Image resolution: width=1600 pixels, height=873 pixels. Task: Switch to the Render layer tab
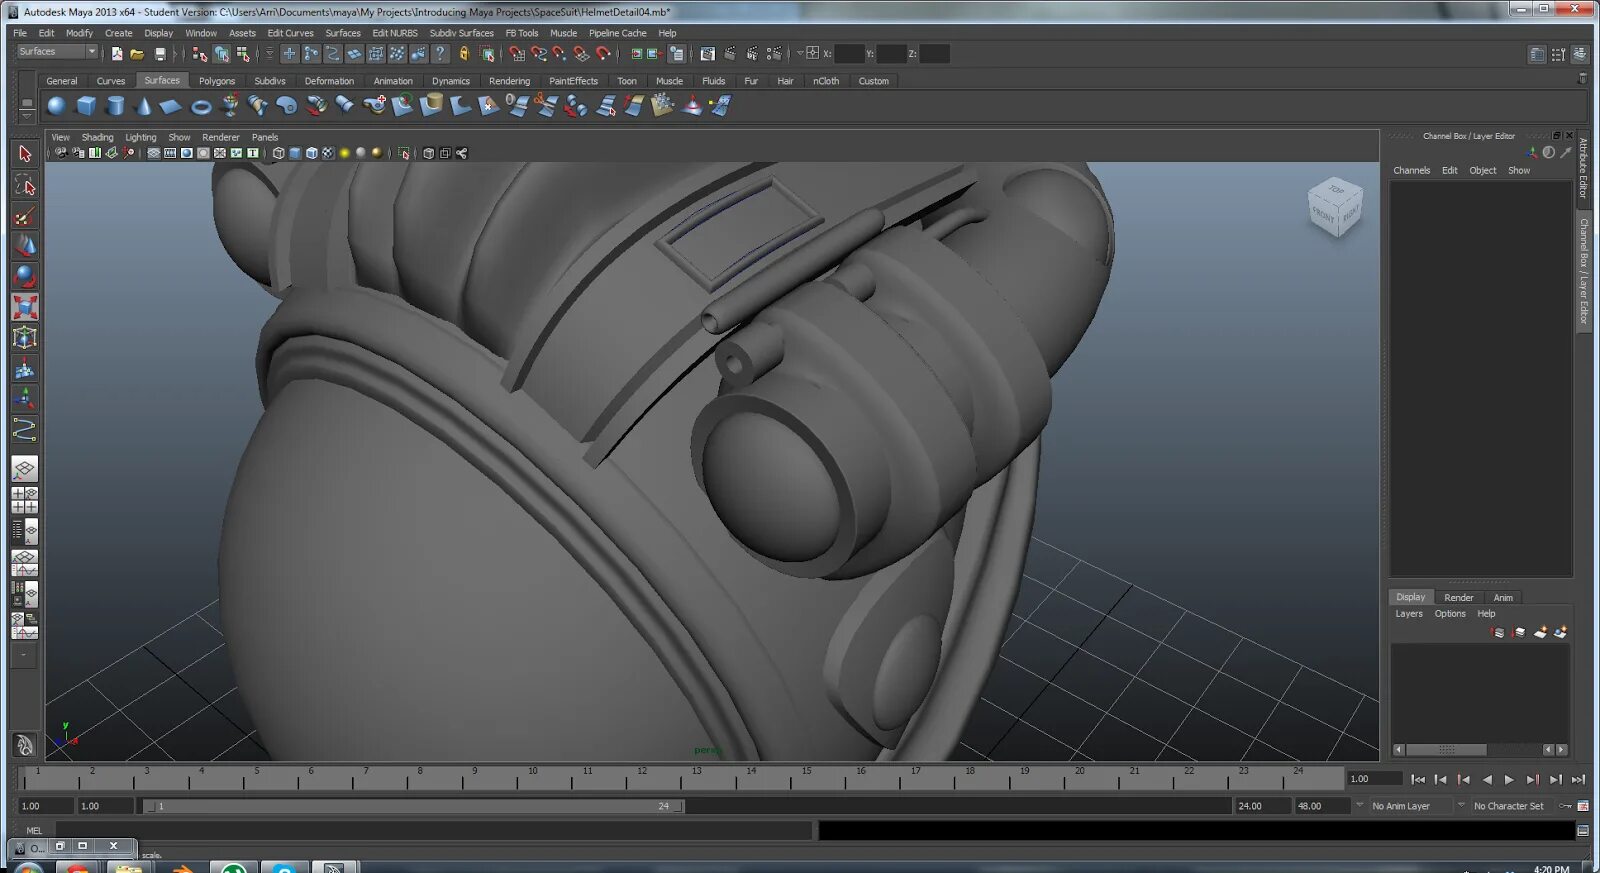coord(1459,597)
